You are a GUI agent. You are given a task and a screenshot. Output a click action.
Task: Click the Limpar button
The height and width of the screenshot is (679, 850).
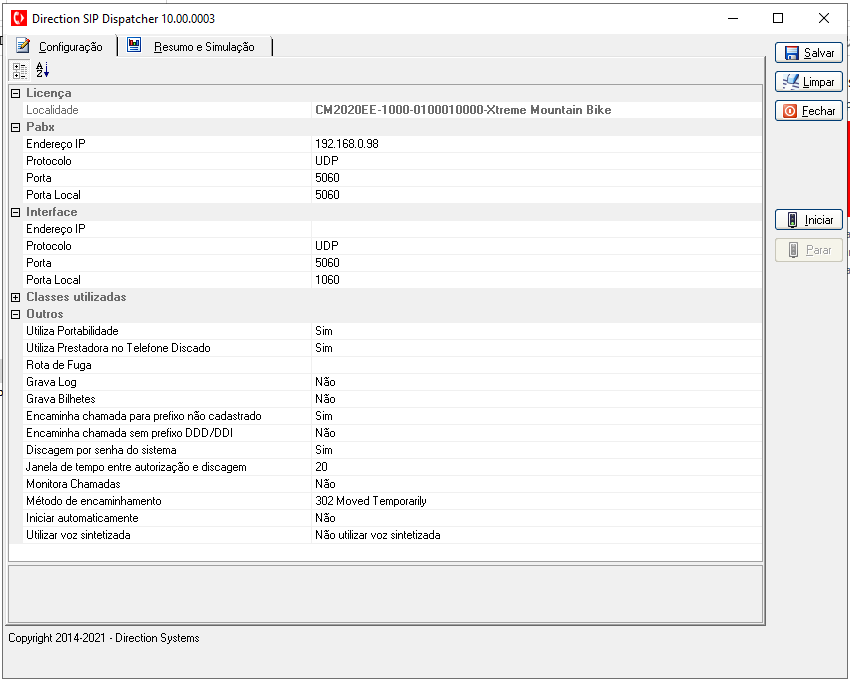(808, 82)
